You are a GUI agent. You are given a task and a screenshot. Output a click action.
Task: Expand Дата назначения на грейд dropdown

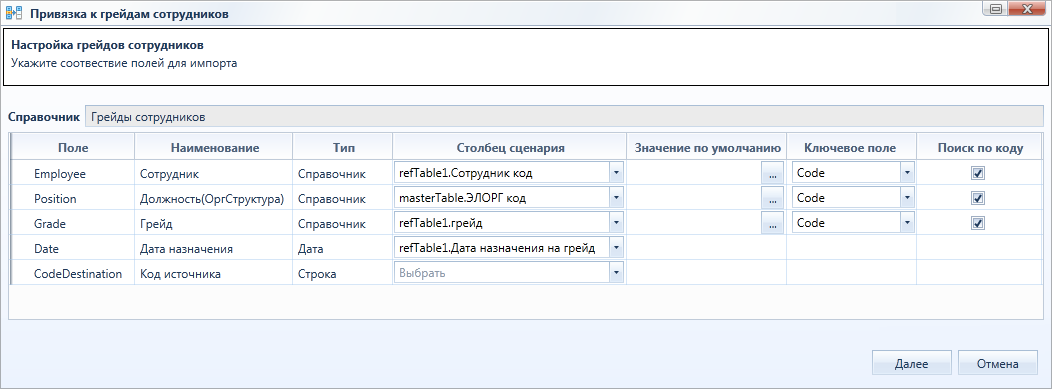point(617,248)
